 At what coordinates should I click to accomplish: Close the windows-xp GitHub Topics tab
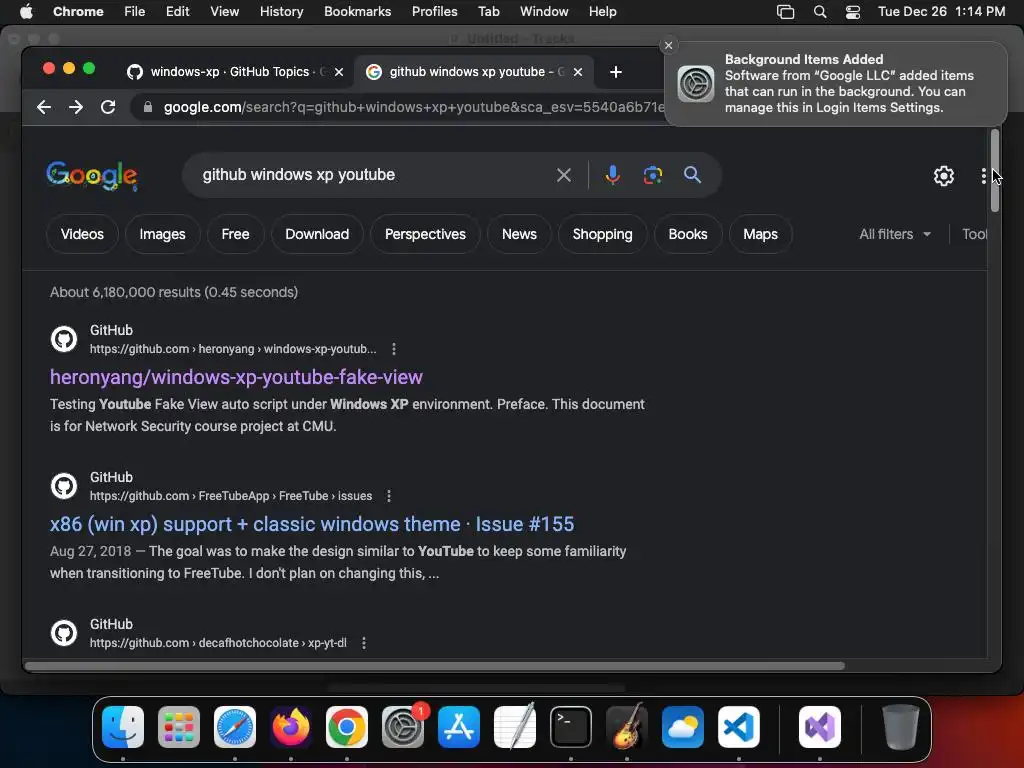(339, 72)
